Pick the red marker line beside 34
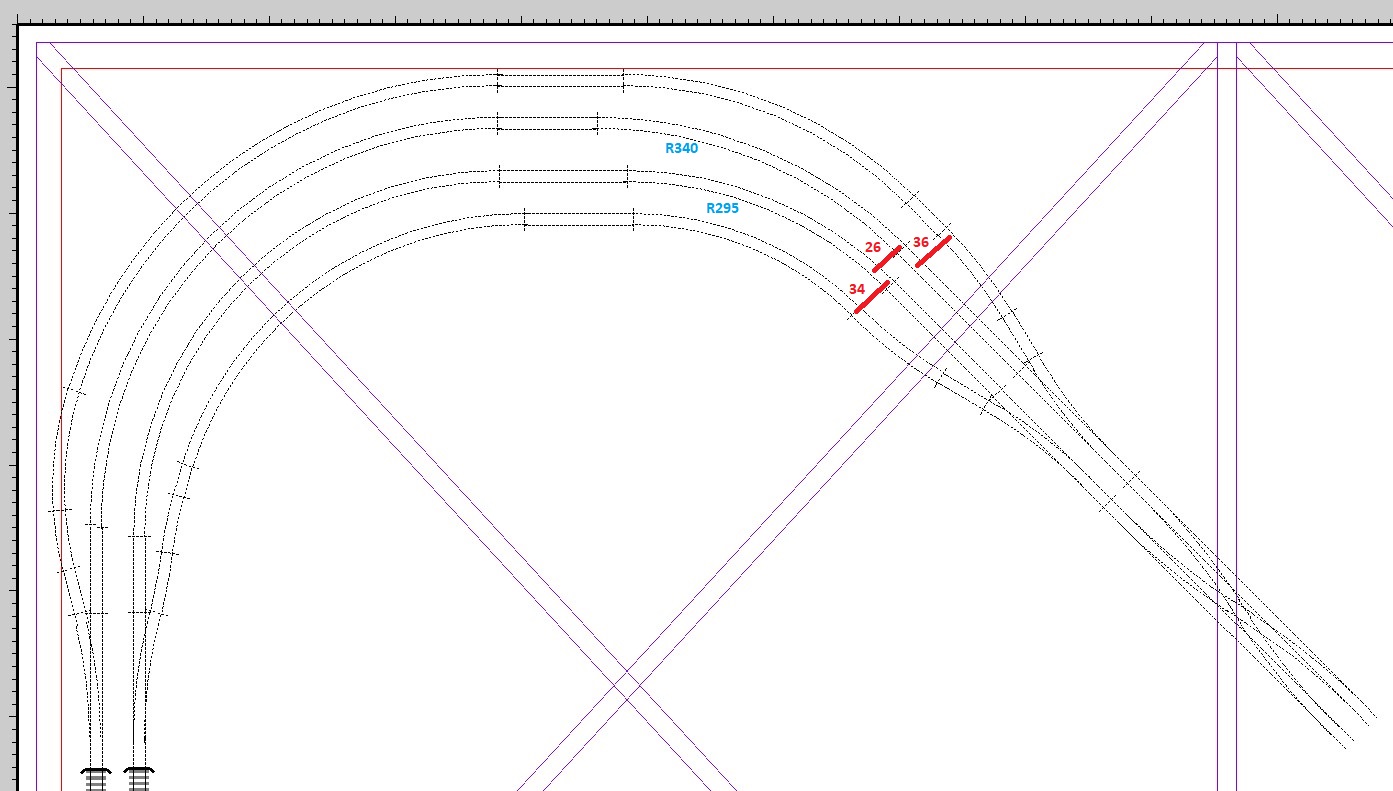The image size is (1393, 791). 872,296
